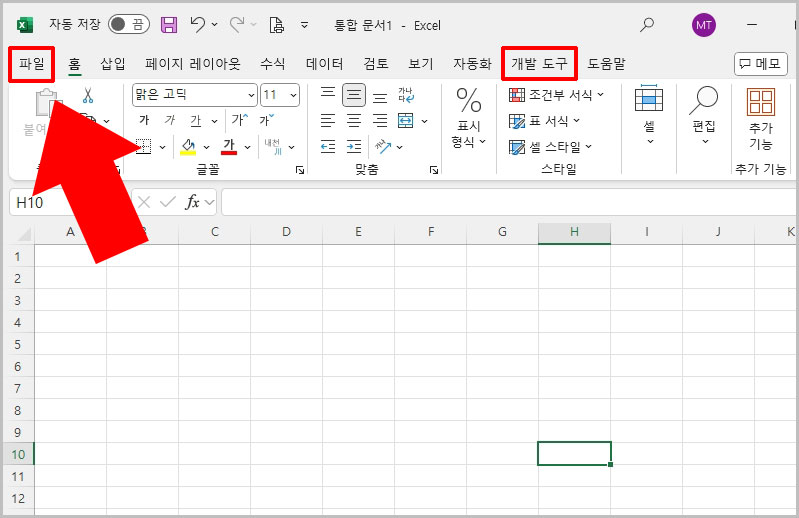Merge and center cells
This screenshot has height=518, width=799.
pos(406,121)
